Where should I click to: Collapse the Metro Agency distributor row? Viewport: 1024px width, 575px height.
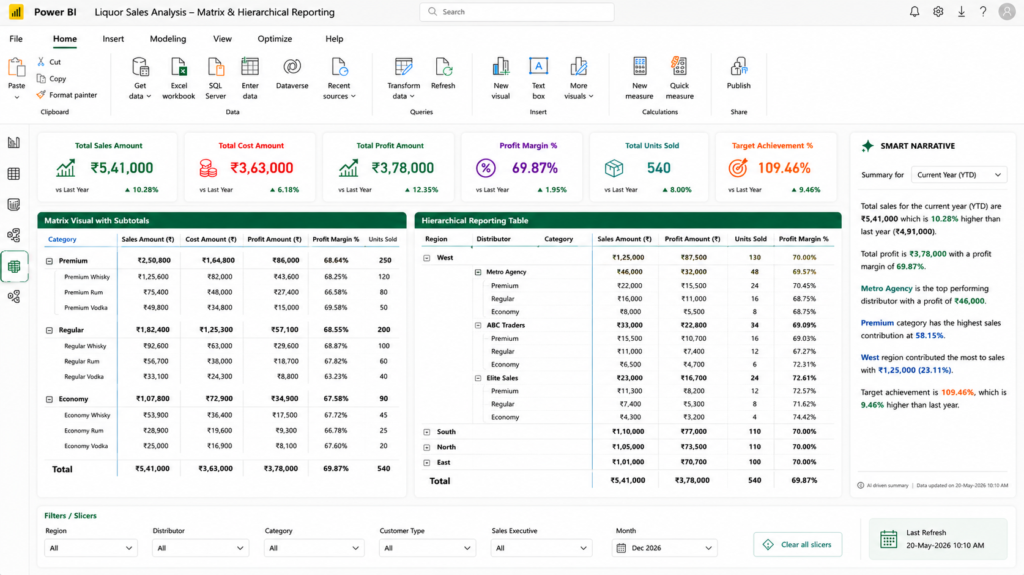(478, 272)
